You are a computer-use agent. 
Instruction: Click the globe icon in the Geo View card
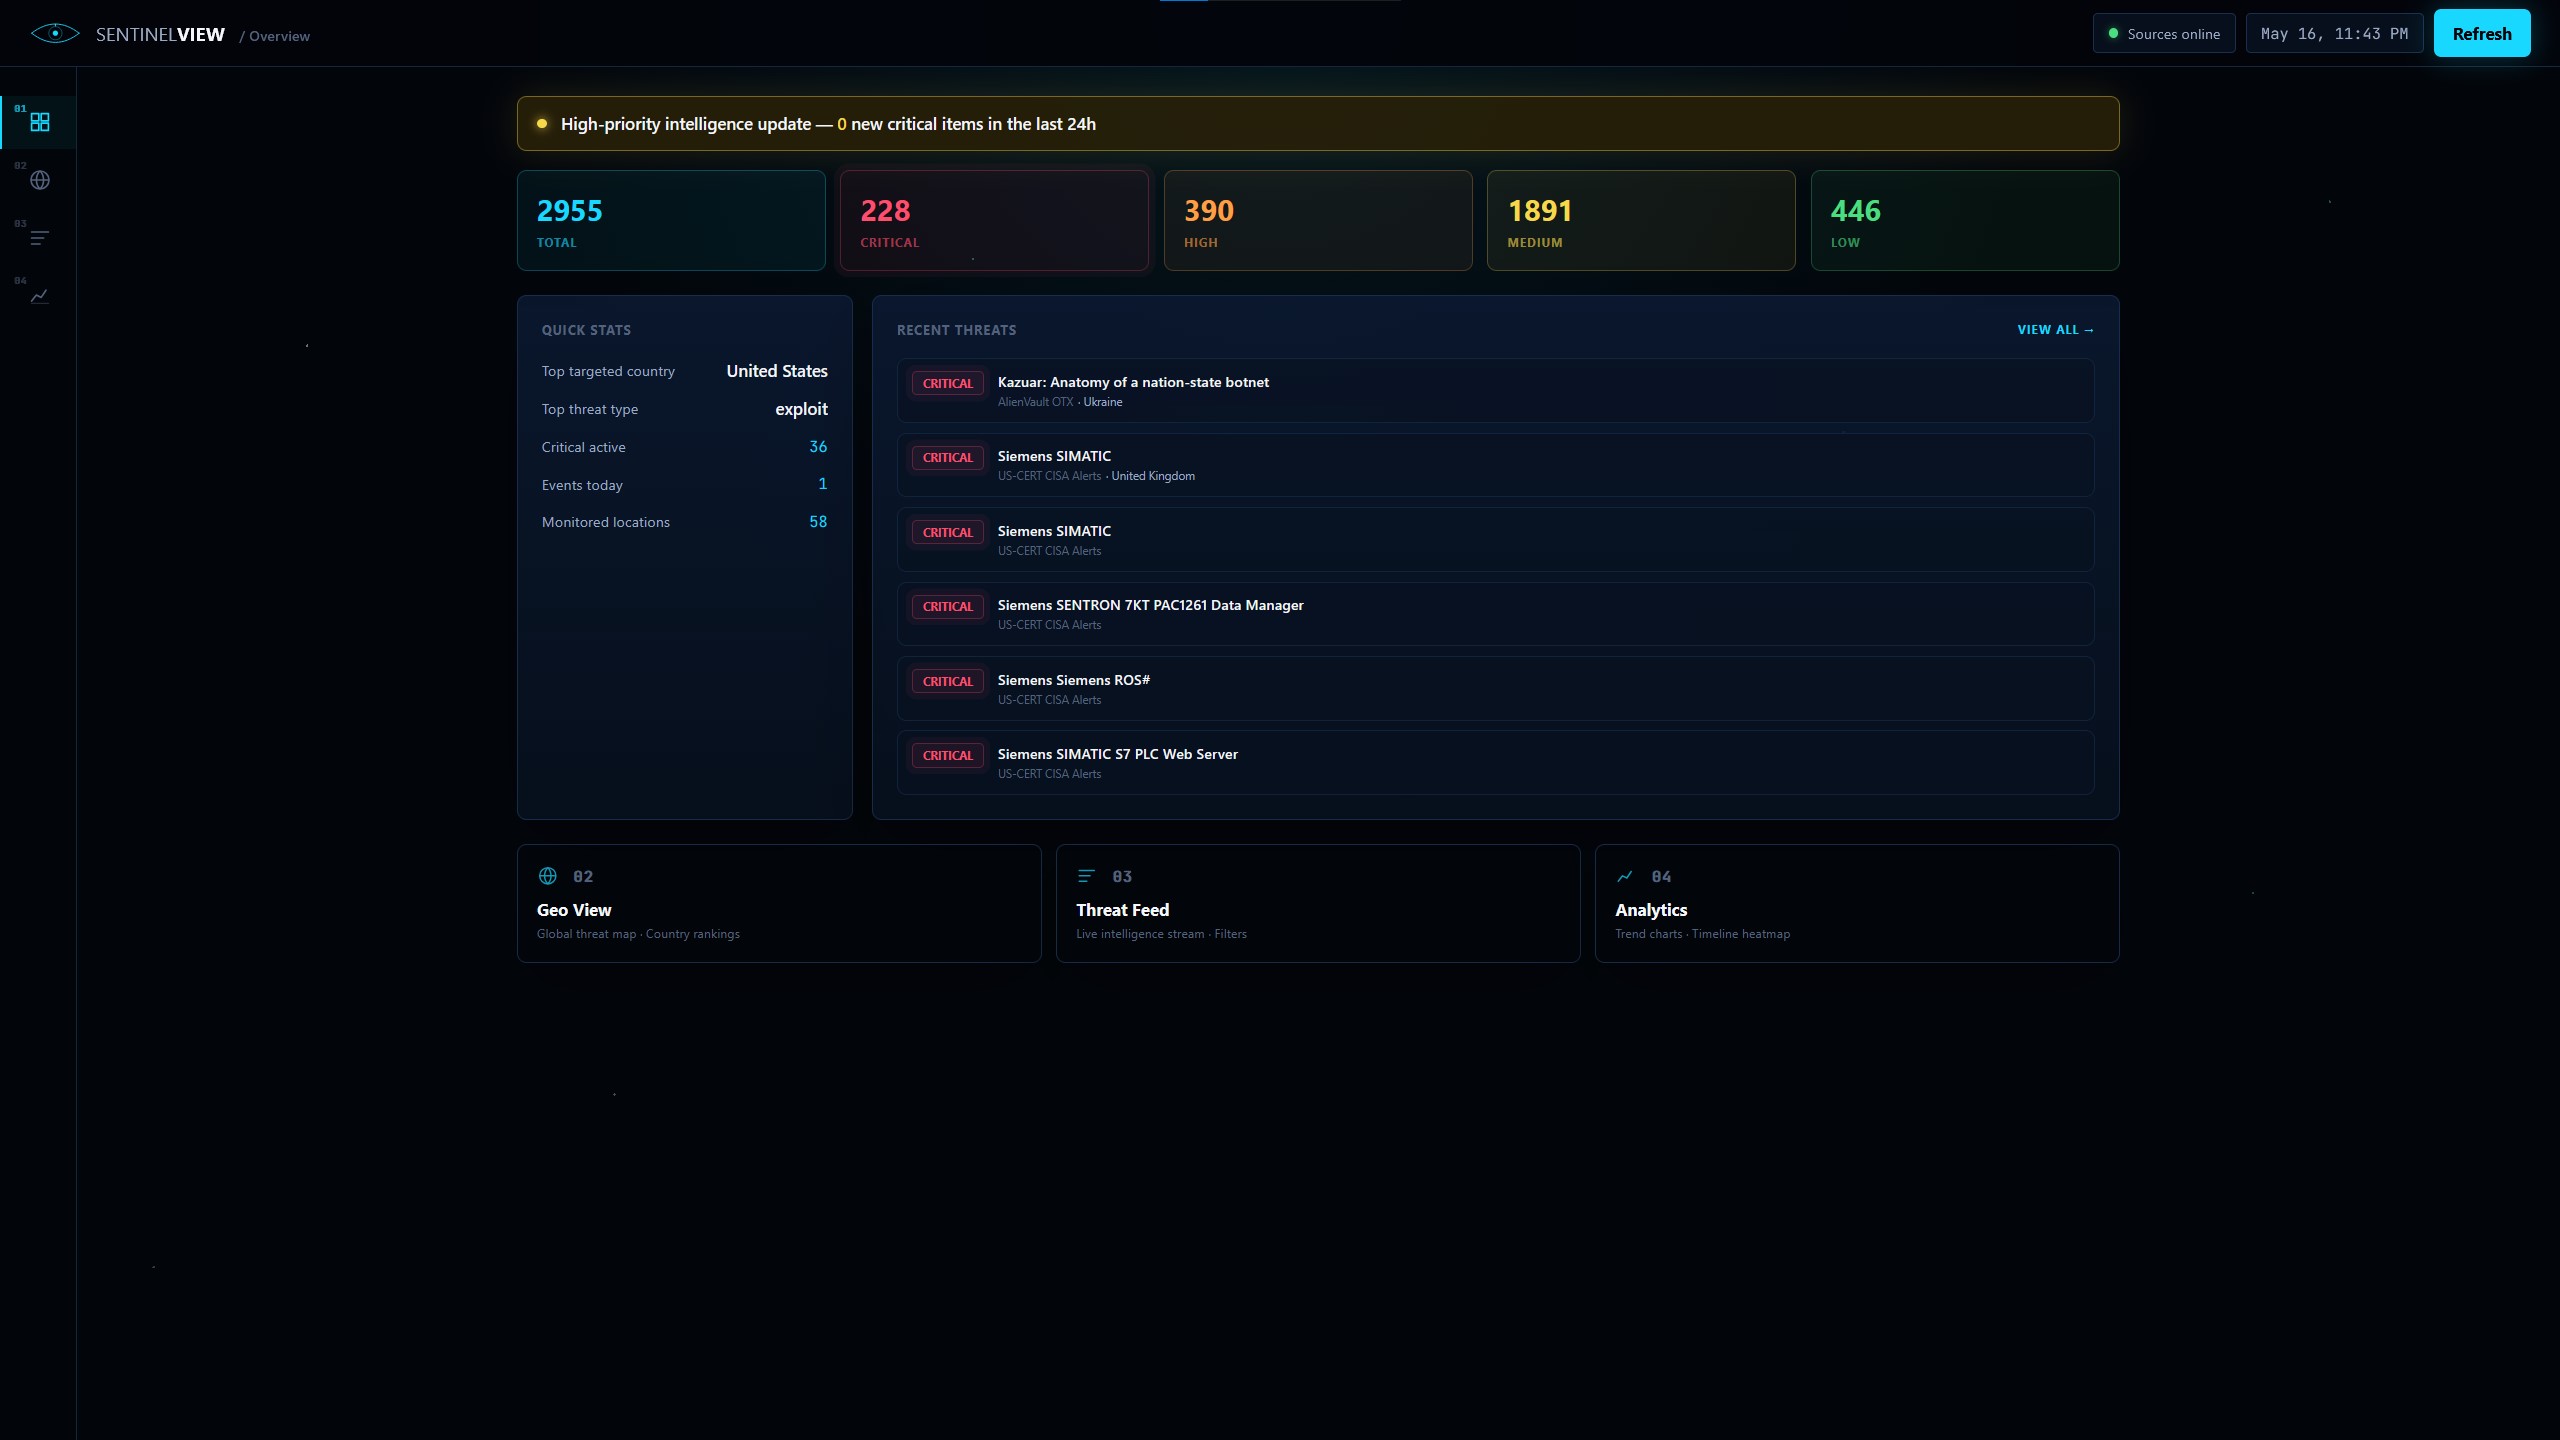[548, 876]
